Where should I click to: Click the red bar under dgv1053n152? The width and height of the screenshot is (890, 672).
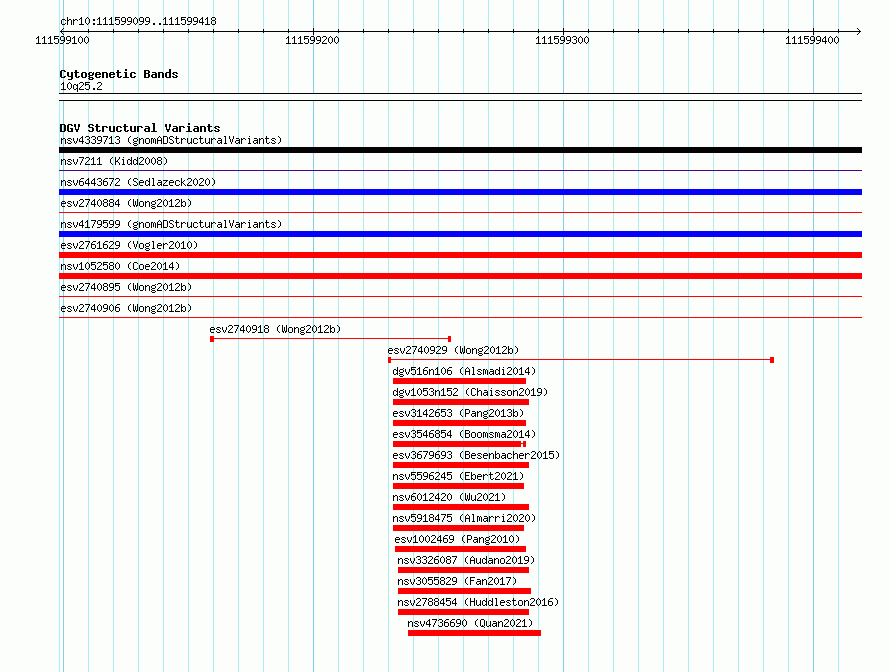tap(461, 402)
